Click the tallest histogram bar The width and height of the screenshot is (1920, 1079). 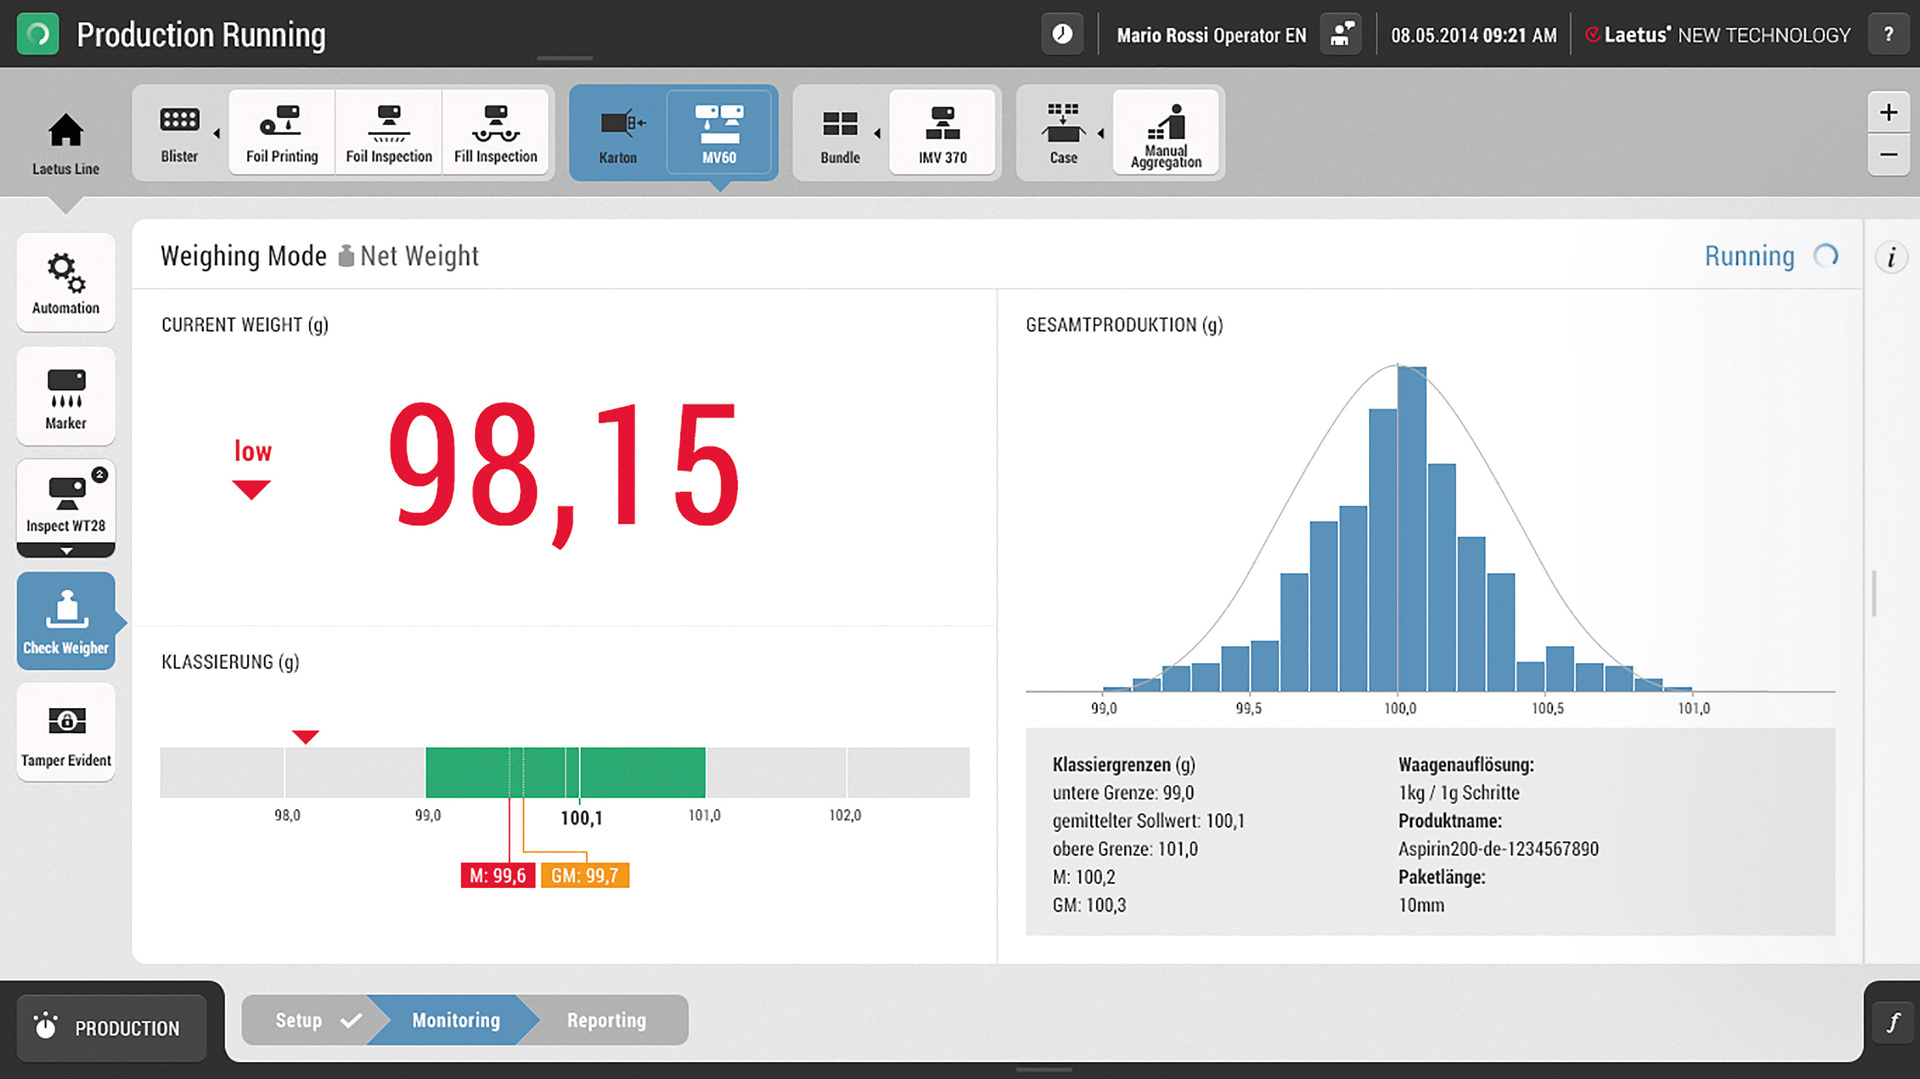(1412, 530)
